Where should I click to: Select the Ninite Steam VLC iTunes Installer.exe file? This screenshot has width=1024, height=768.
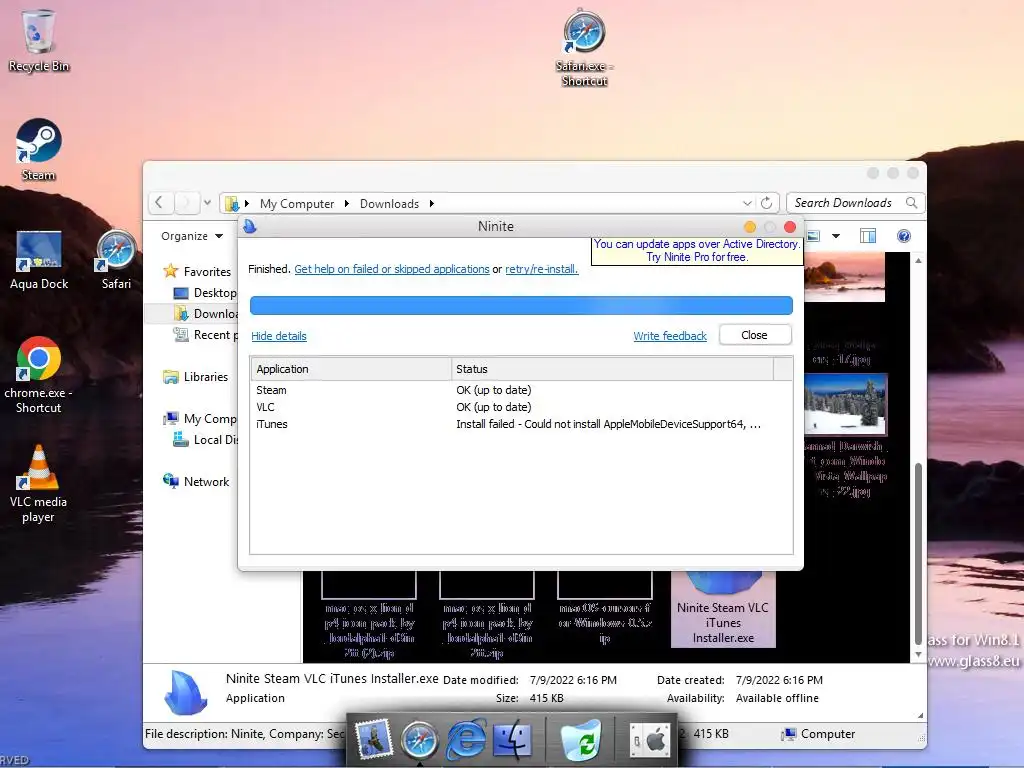click(723, 609)
